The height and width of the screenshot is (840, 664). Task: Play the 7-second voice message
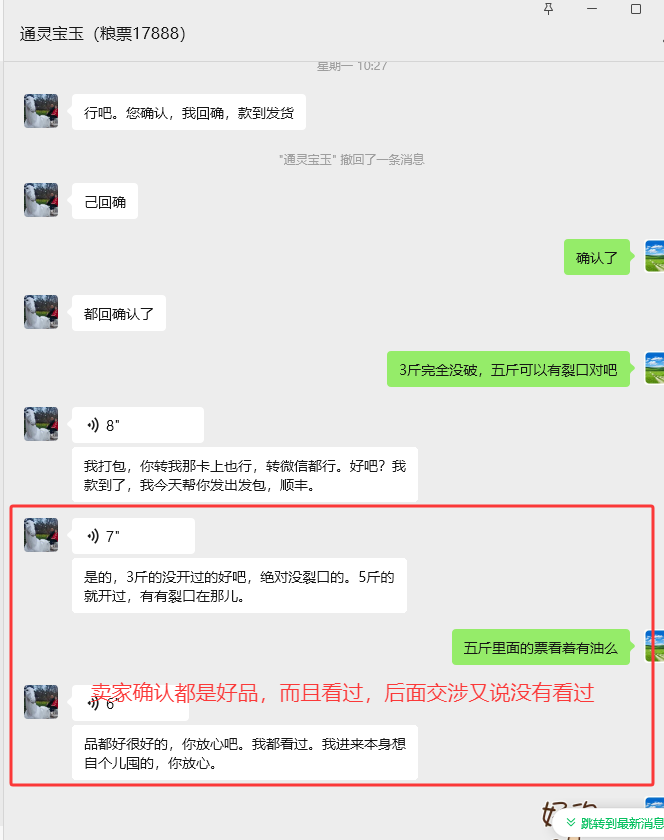(133, 536)
